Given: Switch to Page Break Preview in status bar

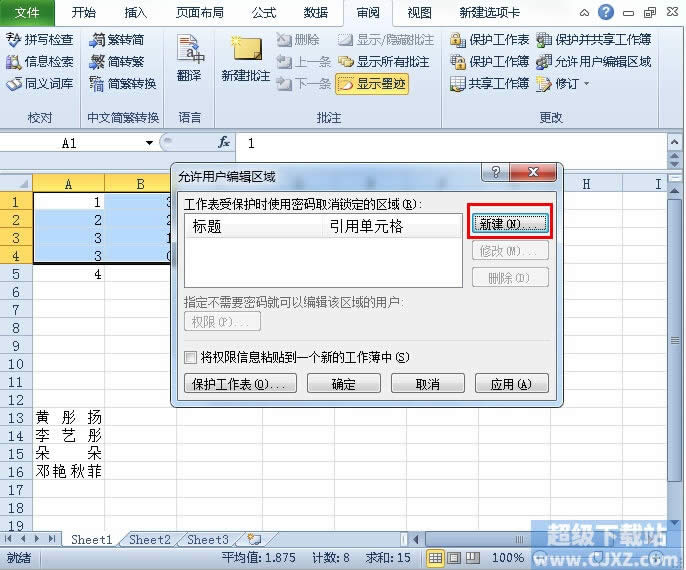Looking at the screenshot, I should click(472, 557).
